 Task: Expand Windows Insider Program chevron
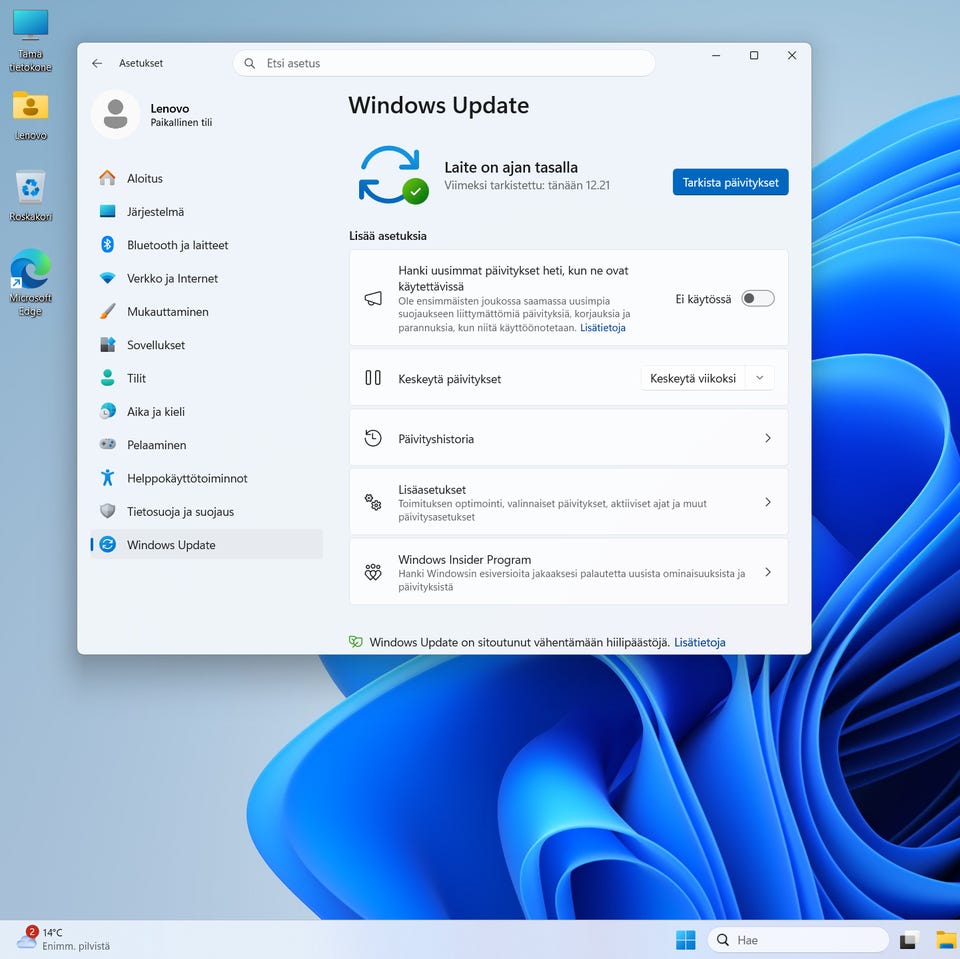click(x=768, y=572)
